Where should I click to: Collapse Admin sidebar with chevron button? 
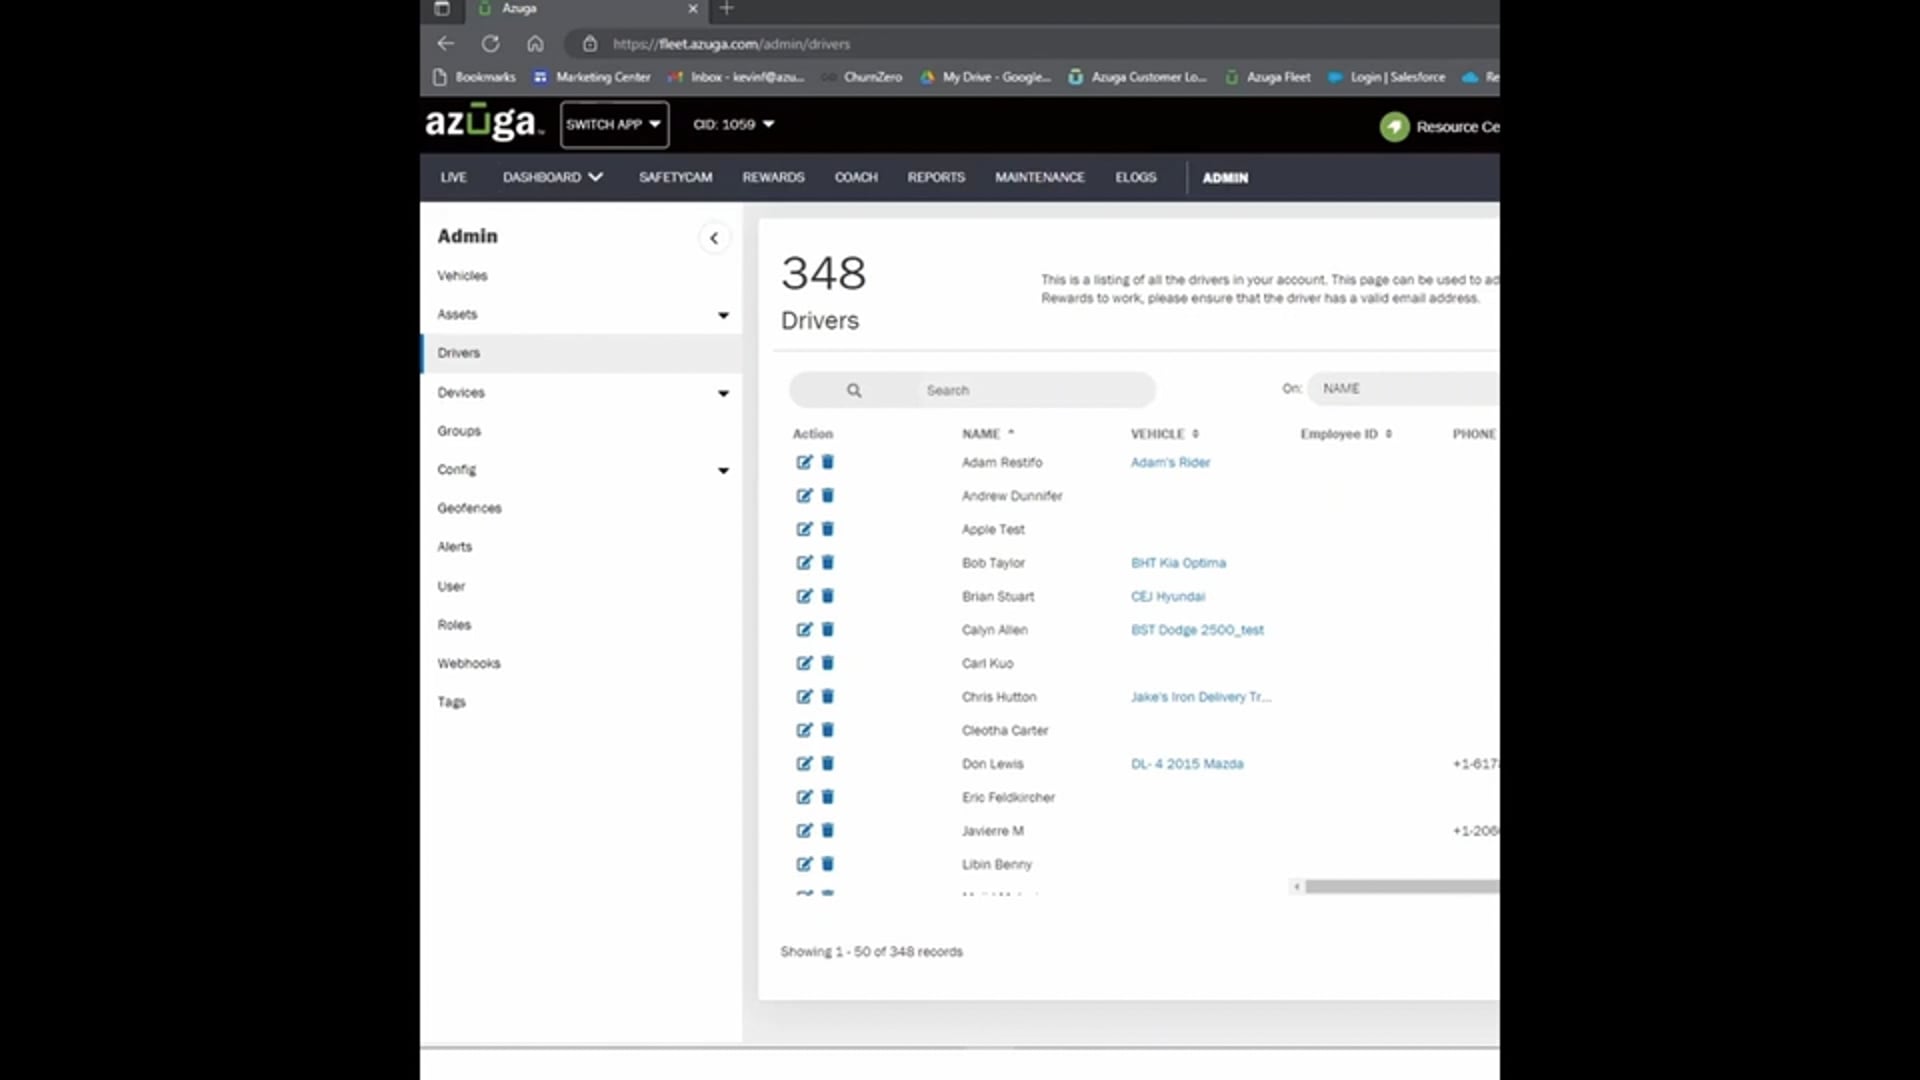(x=714, y=238)
